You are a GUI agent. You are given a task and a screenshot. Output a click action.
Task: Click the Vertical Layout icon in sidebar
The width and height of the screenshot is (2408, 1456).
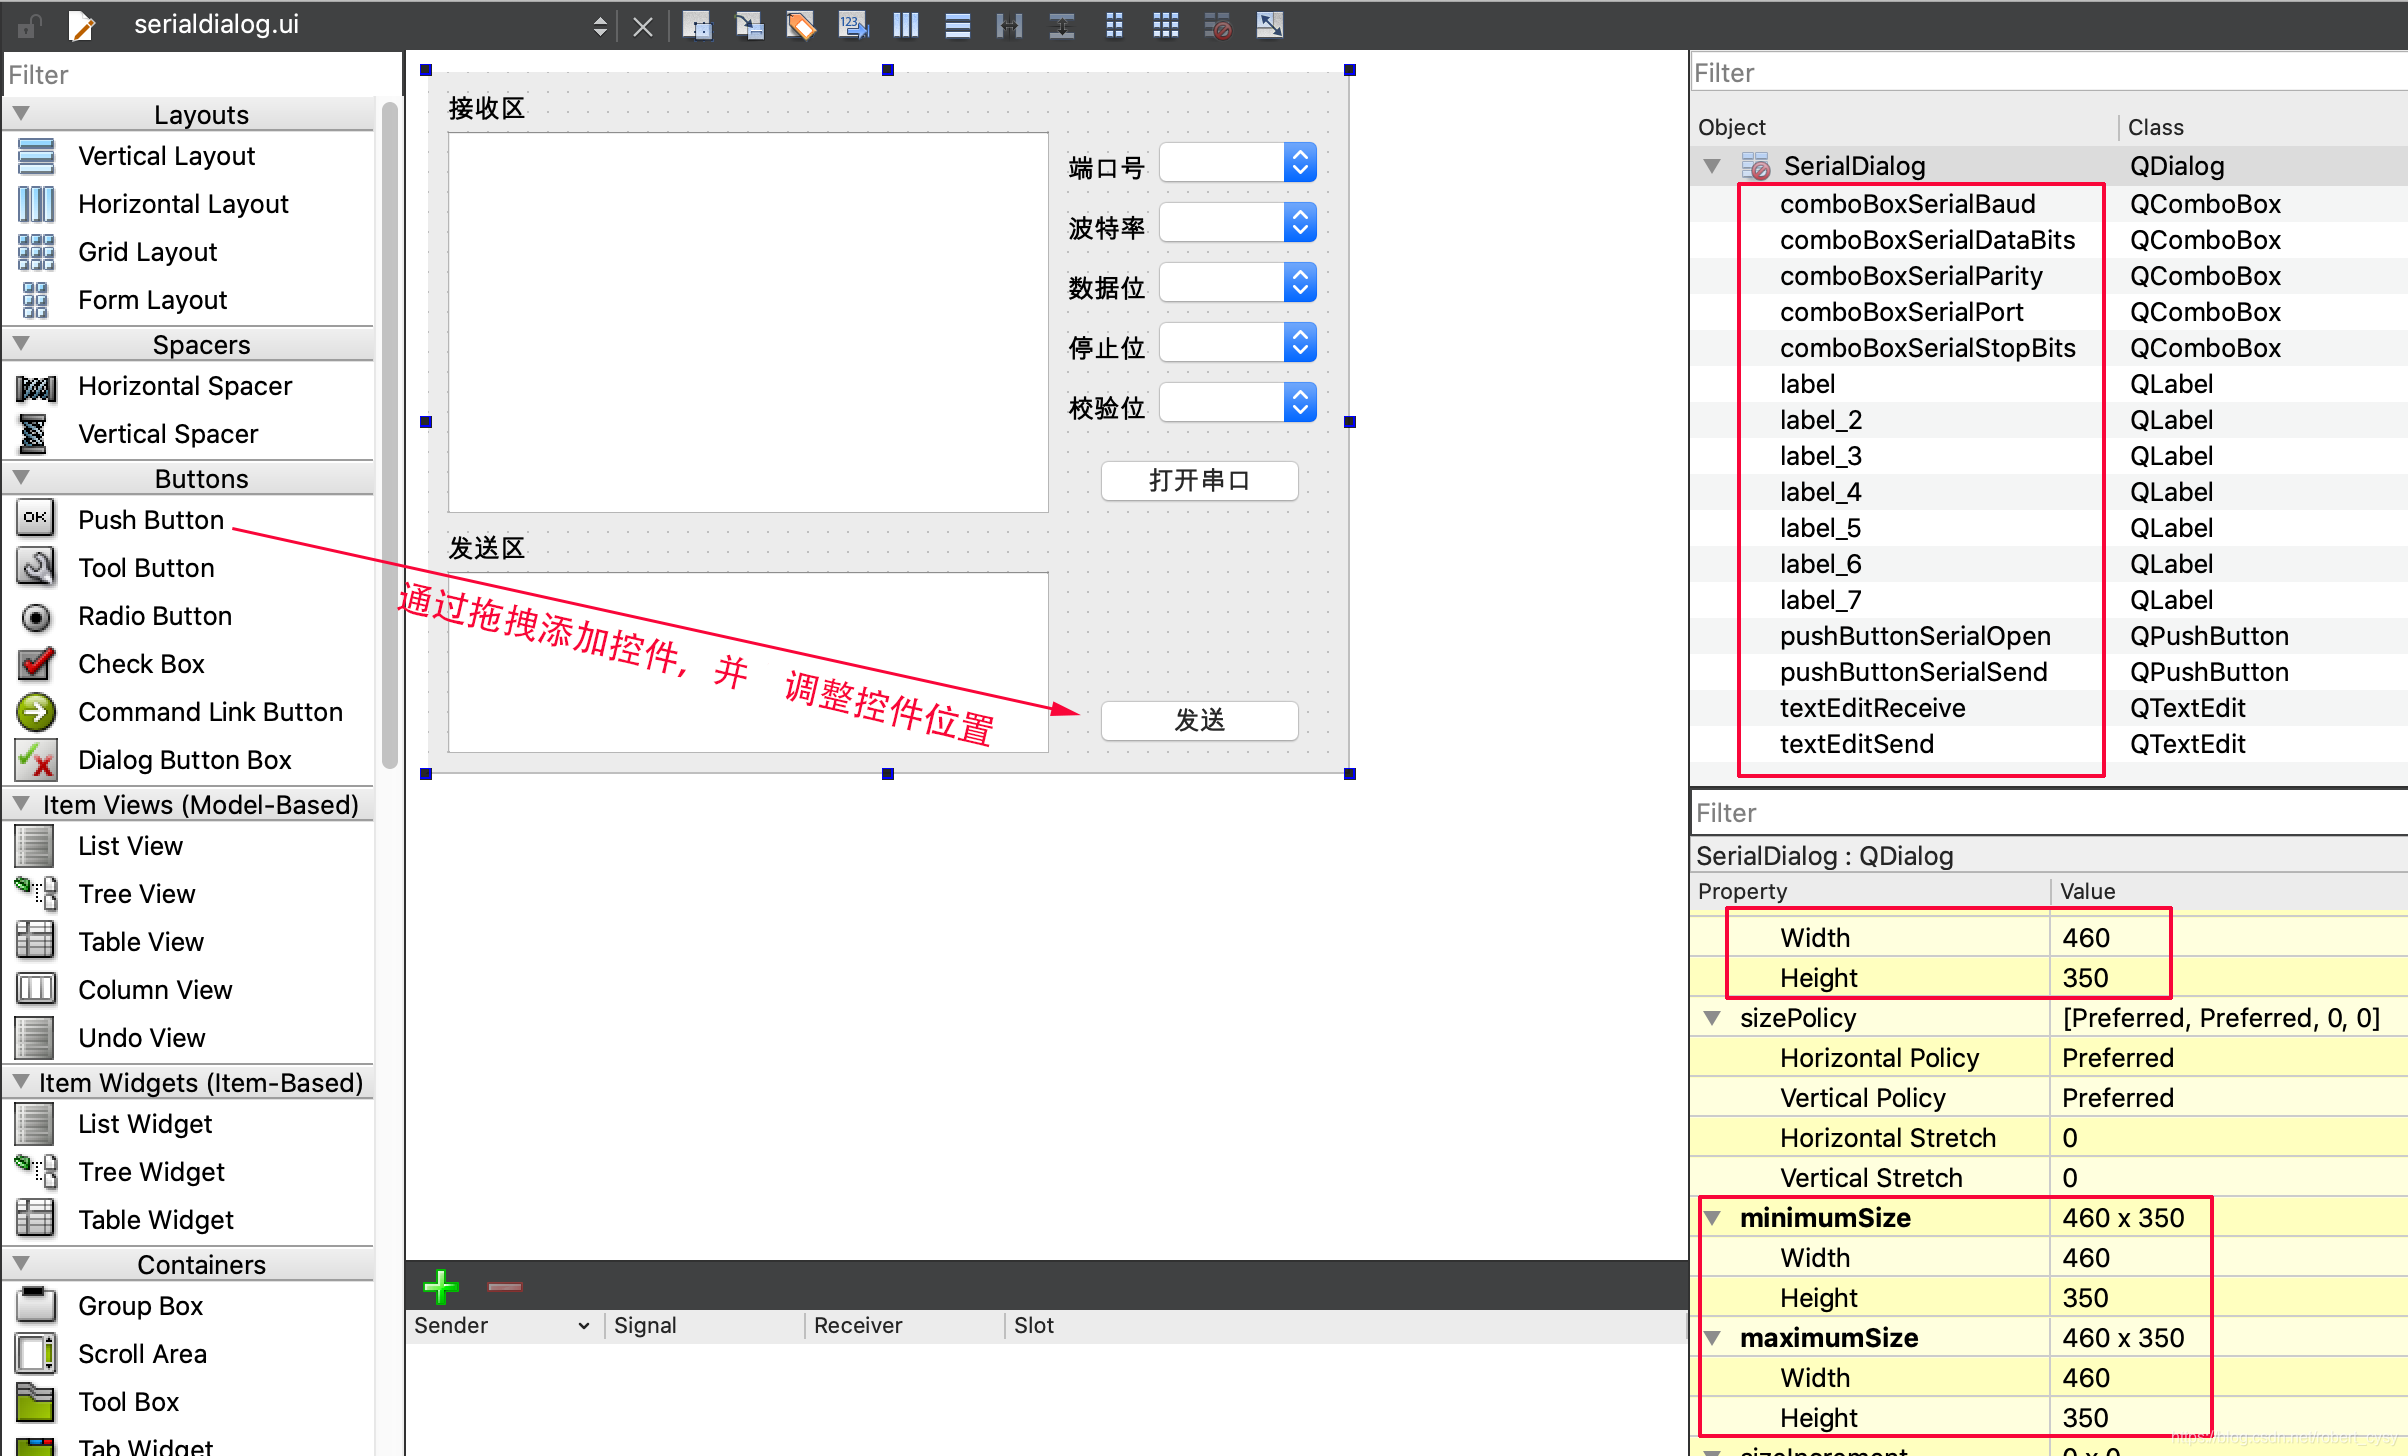click(34, 156)
